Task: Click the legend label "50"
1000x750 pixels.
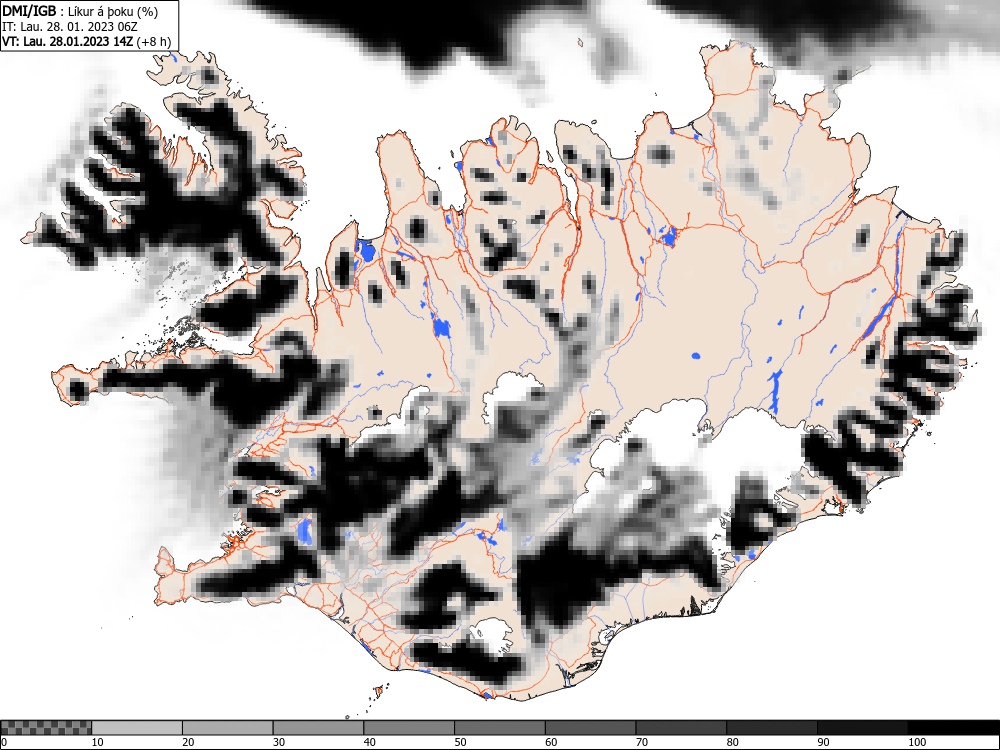Action: tap(460, 742)
